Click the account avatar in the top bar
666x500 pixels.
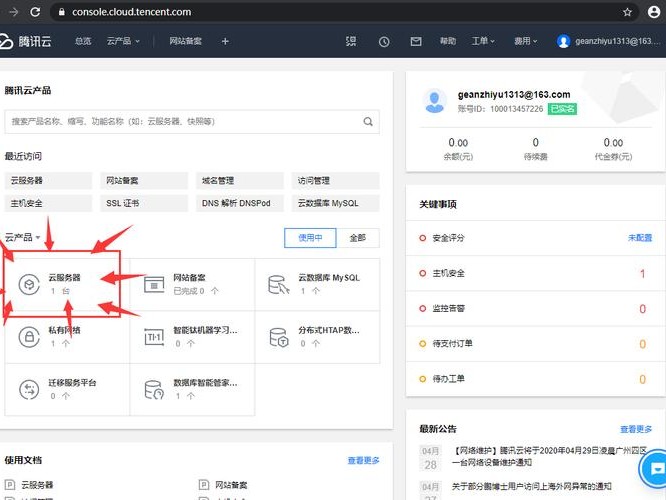(563, 41)
